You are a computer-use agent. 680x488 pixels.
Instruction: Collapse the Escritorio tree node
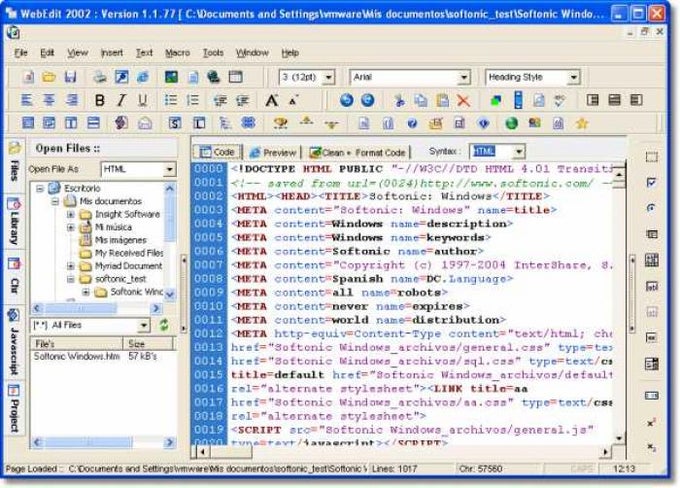coord(40,188)
